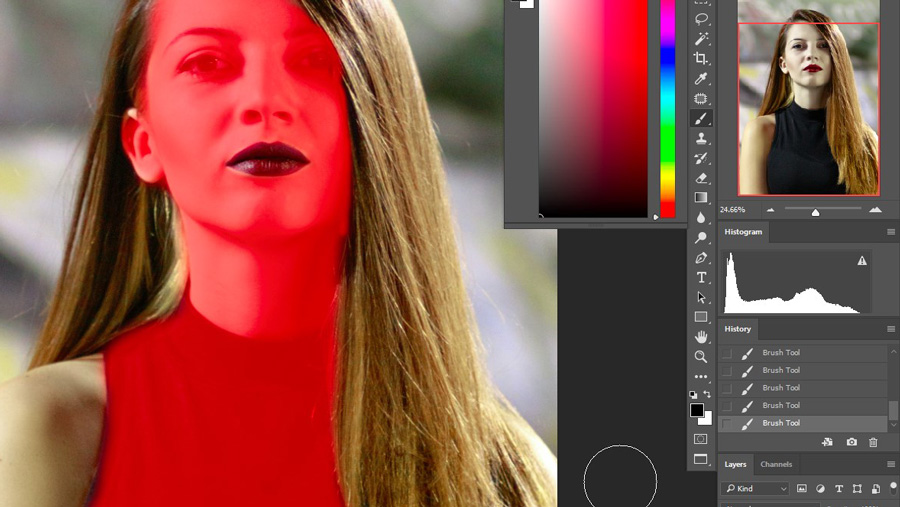Filter layers for shape layers
Screen dimensions: 900x507
(x=857, y=489)
